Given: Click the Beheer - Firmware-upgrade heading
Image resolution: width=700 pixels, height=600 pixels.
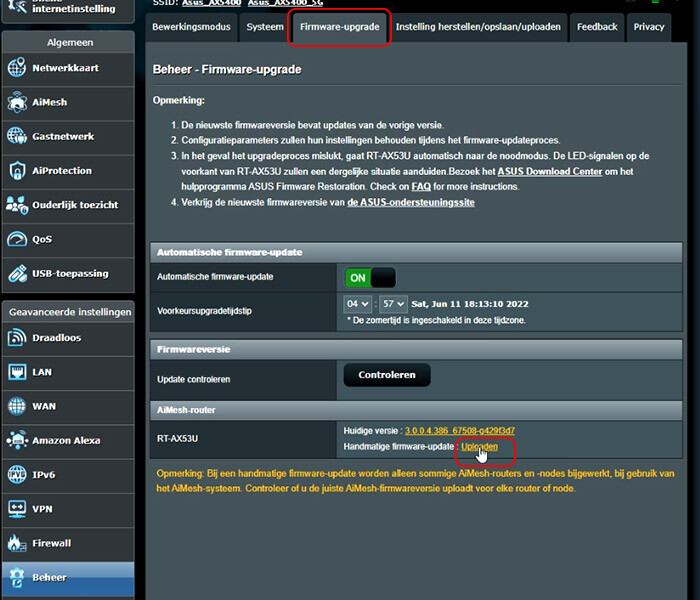Looking at the screenshot, I should click(x=227, y=70).
